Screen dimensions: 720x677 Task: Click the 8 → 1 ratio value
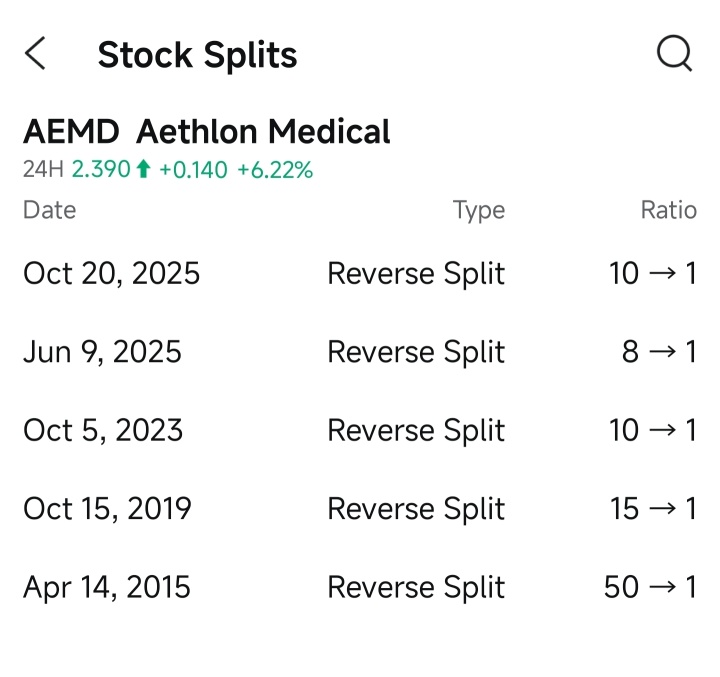(x=659, y=352)
